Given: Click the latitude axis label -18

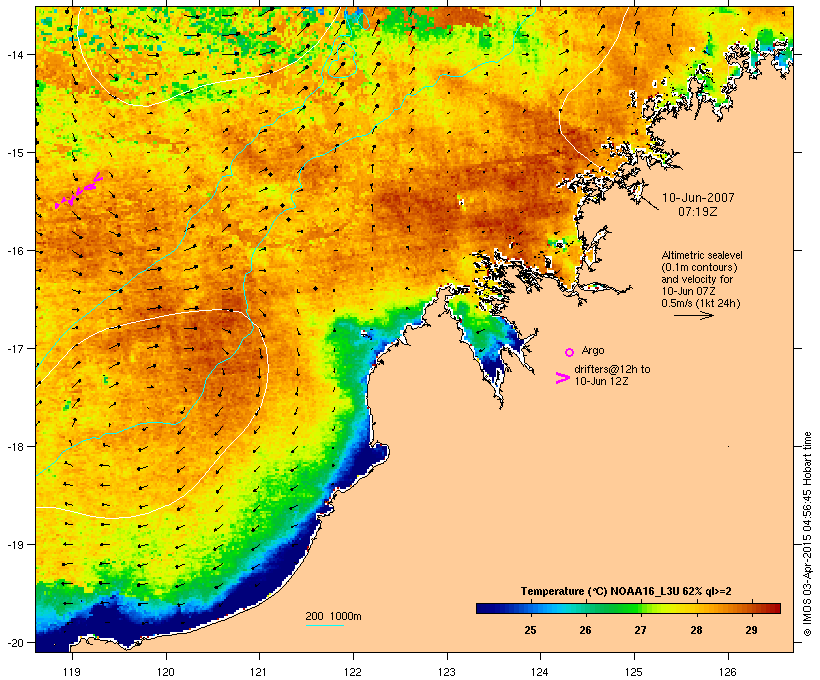Looking at the screenshot, I should pyautogui.click(x=14, y=446).
